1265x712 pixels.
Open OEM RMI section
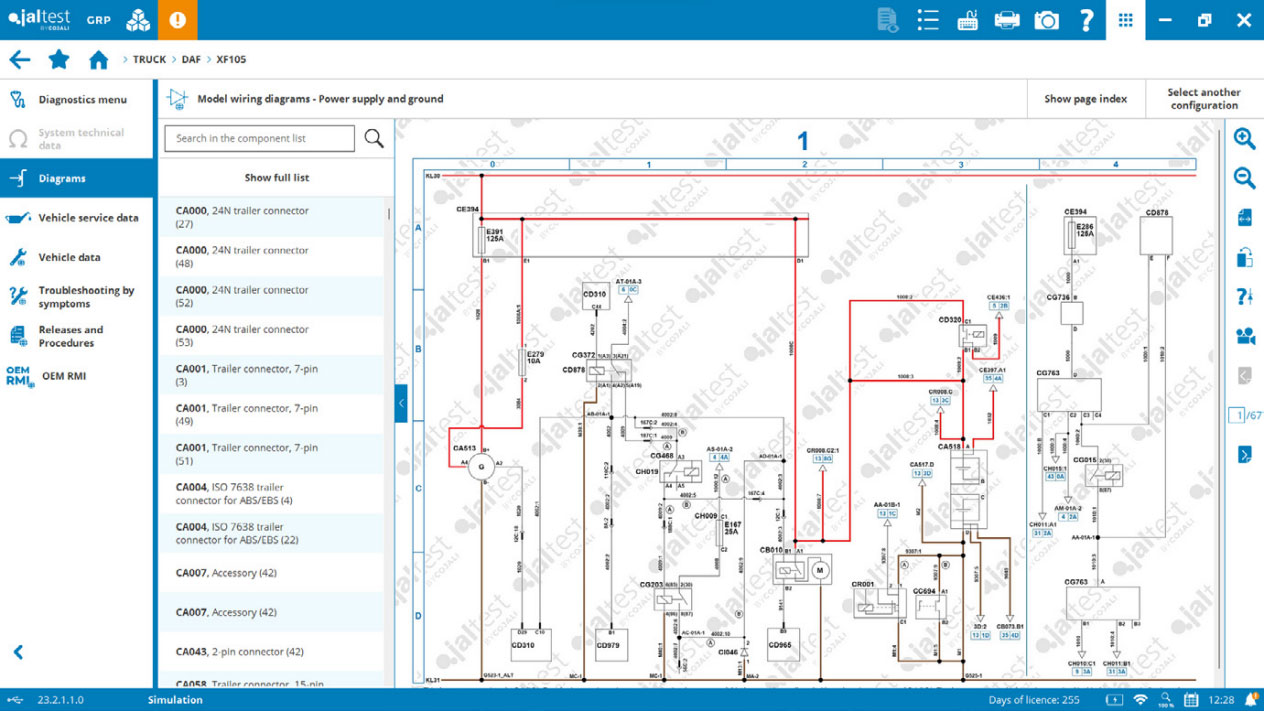click(77, 376)
